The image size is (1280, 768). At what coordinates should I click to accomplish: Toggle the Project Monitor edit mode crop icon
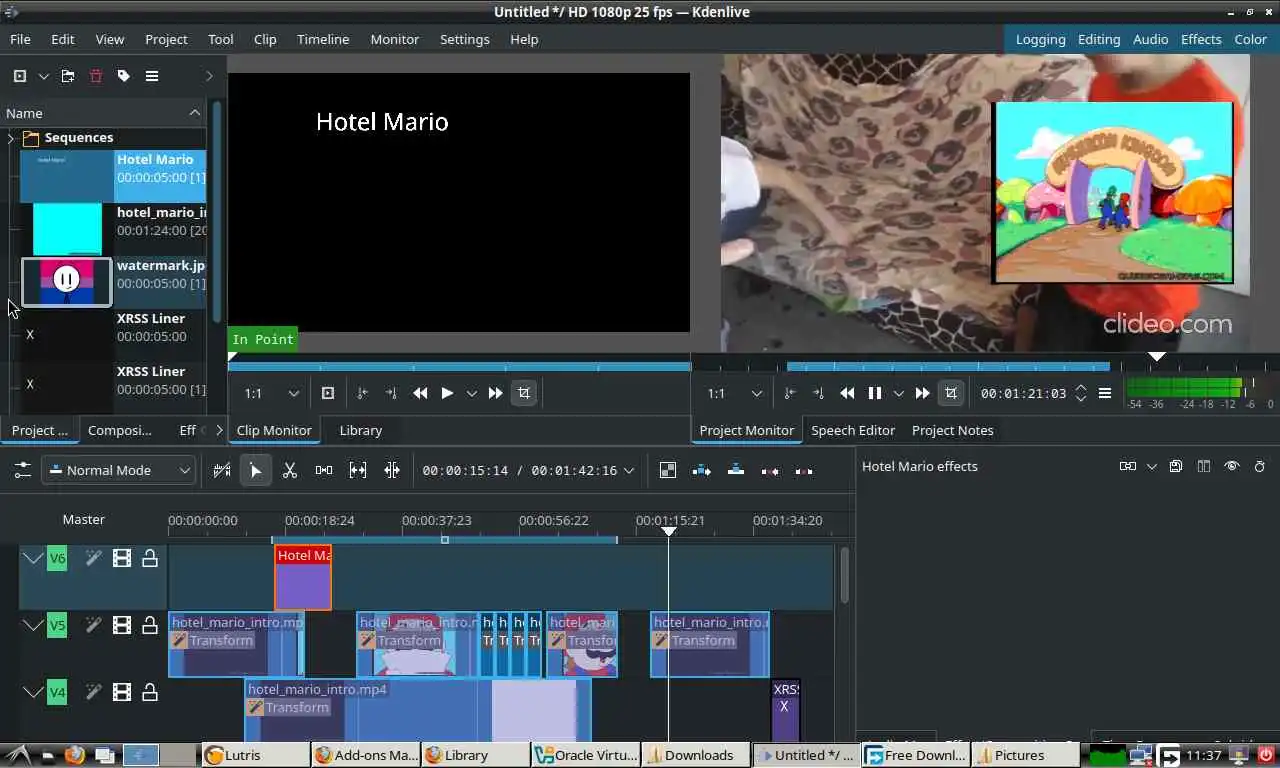[950, 393]
